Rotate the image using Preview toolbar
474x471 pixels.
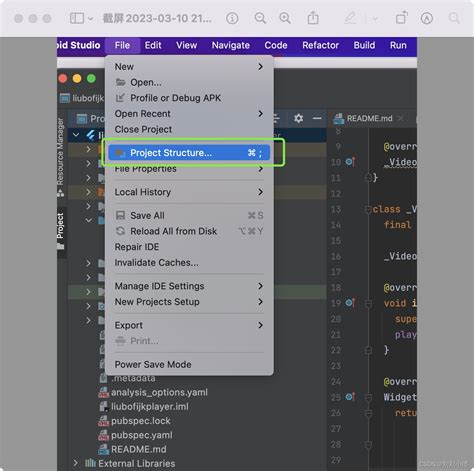coord(401,18)
